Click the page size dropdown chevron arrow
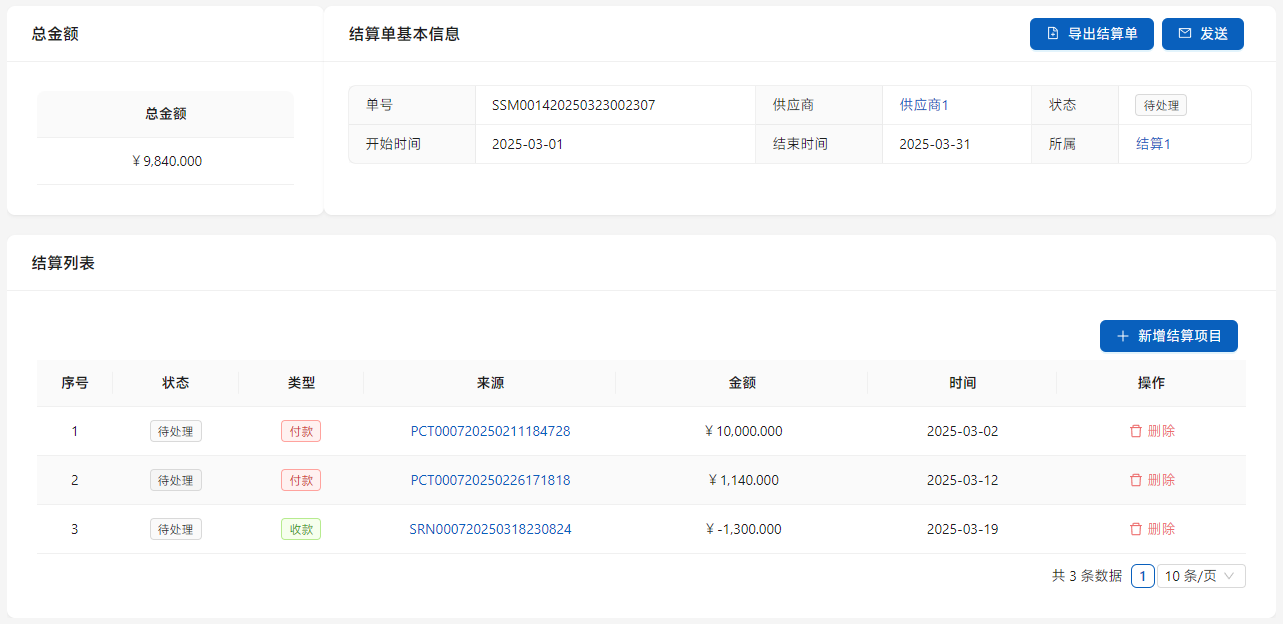Viewport: 1283px width, 624px height. coord(1230,576)
